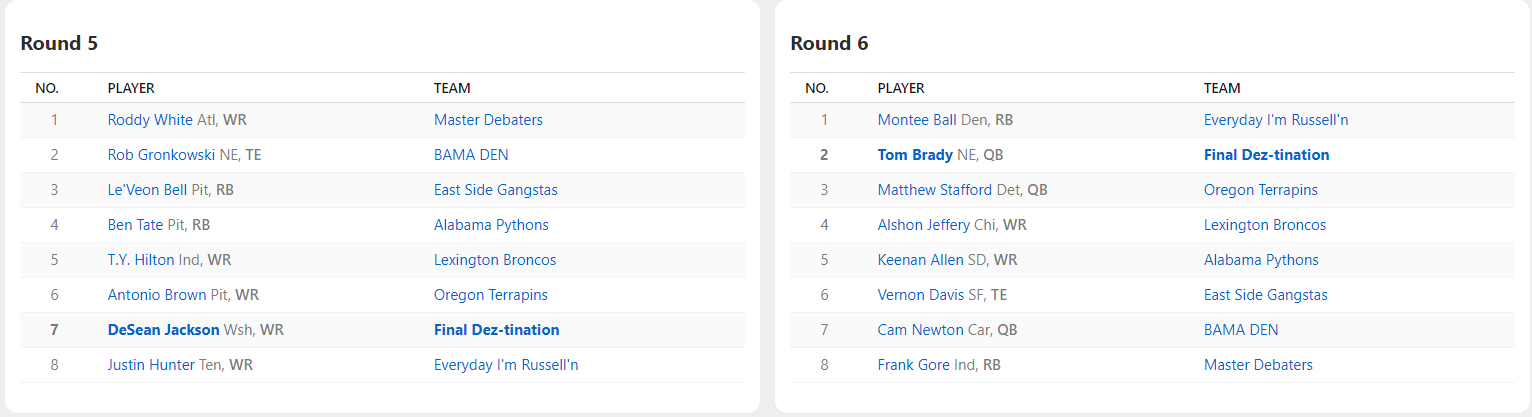Open Everyday I'm Russell'n team in Round 6
Viewport: 1532px width, 417px height.
click(1276, 120)
